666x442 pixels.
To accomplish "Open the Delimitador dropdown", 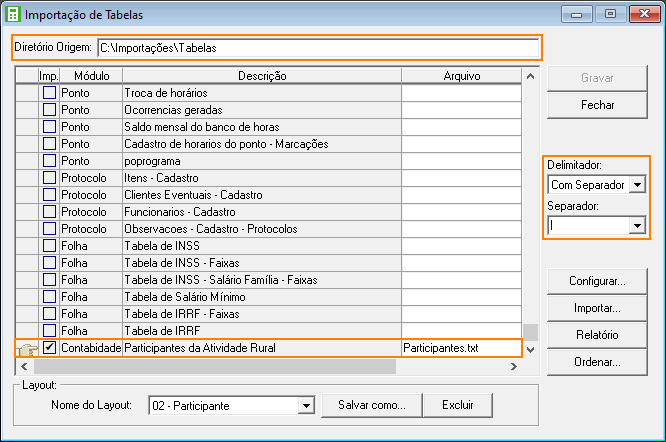I will click(637, 185).
